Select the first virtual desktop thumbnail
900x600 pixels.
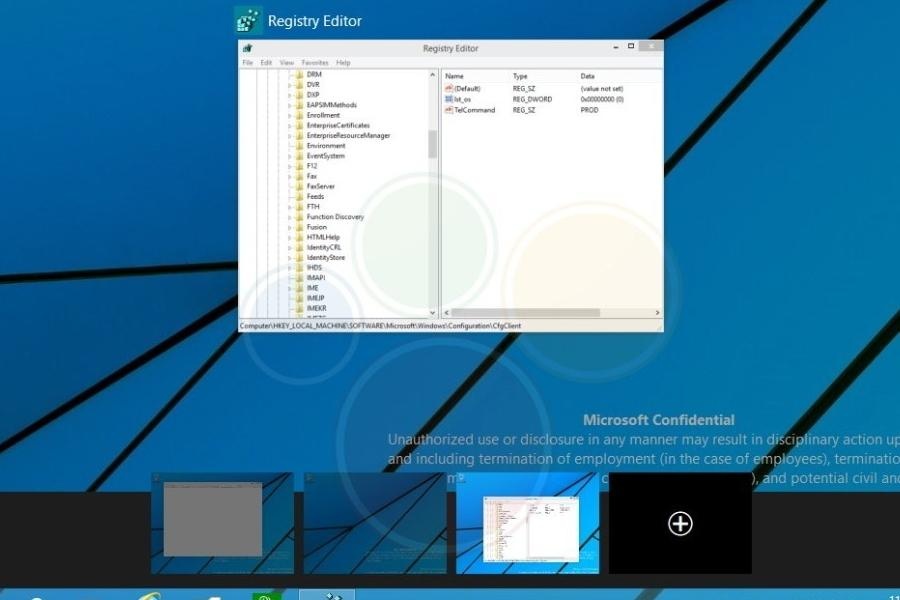(x=222, y=523)
